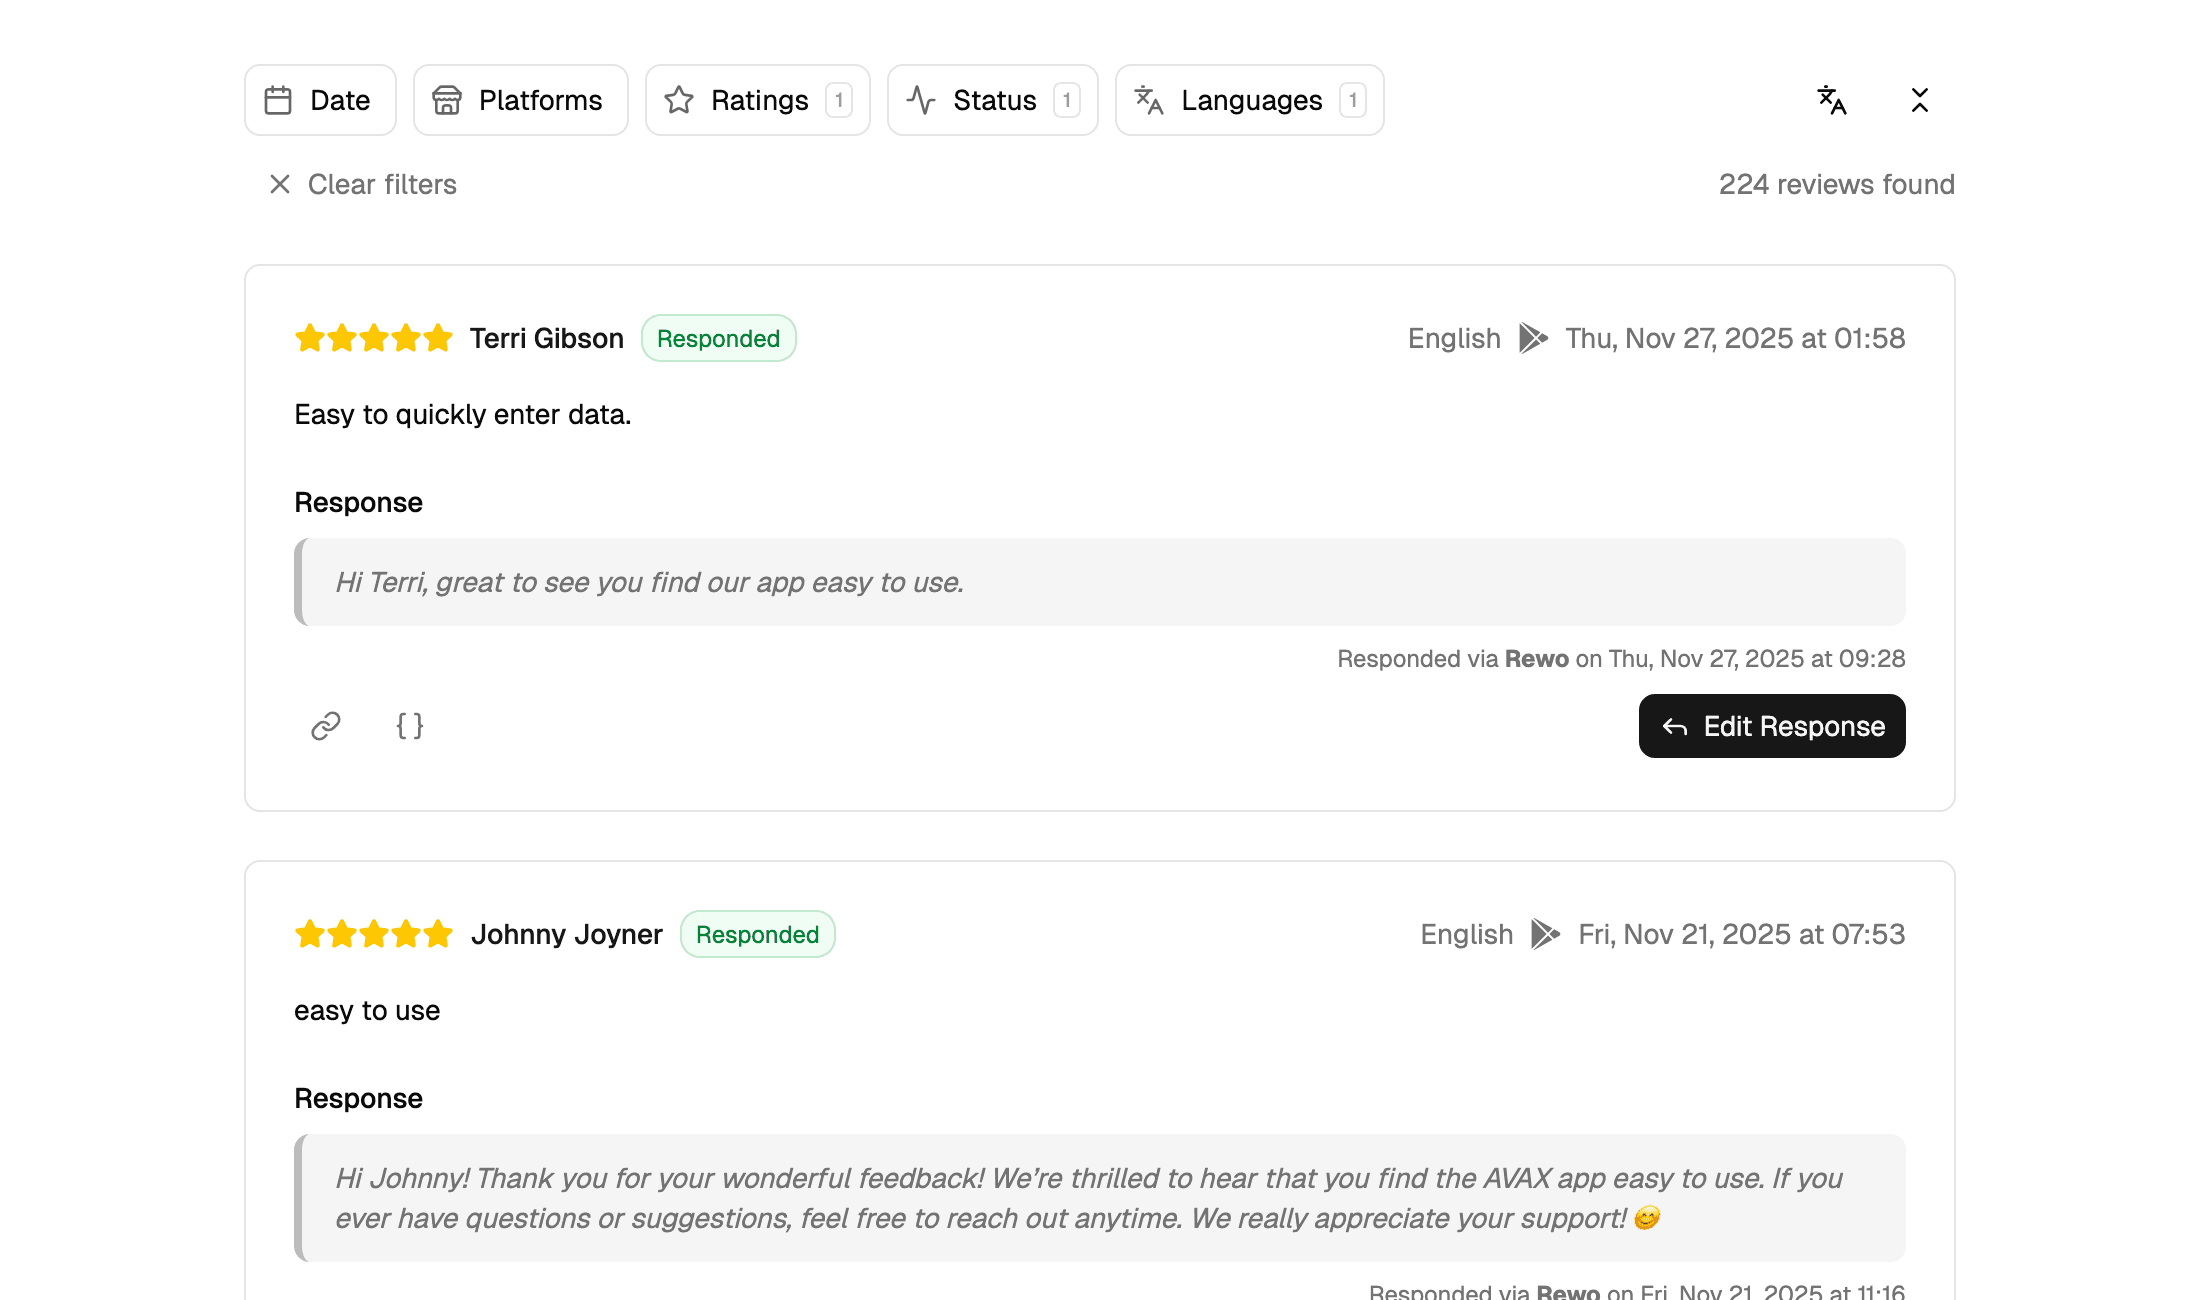Screen dimensions: 2200x1300
Task: Toggle the Responded badge on Johnny Joyner's review
Action: 757,934
